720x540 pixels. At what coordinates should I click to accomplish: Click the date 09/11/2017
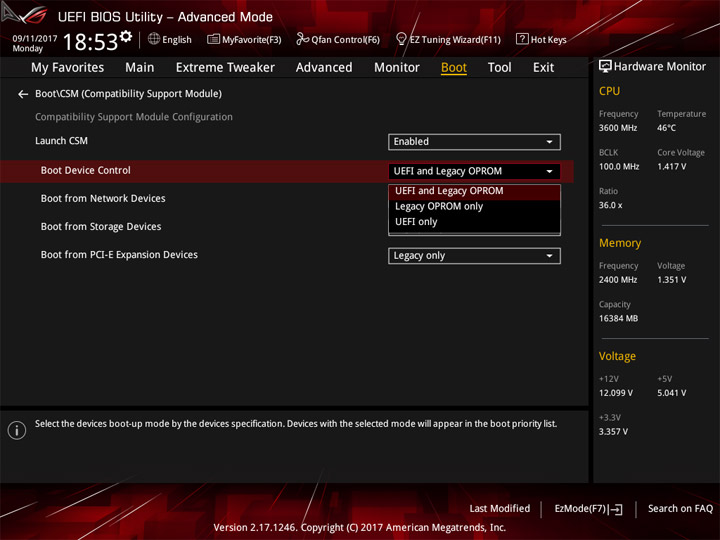coord(35,38)
